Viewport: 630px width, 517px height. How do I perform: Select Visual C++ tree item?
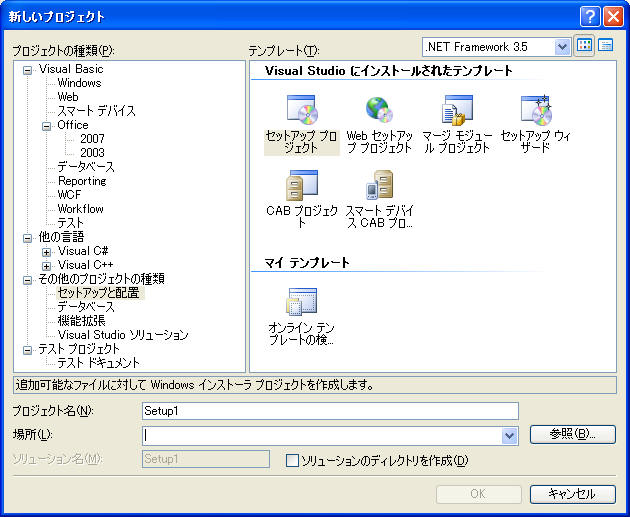pyautogui.click(x=85, y=265)
